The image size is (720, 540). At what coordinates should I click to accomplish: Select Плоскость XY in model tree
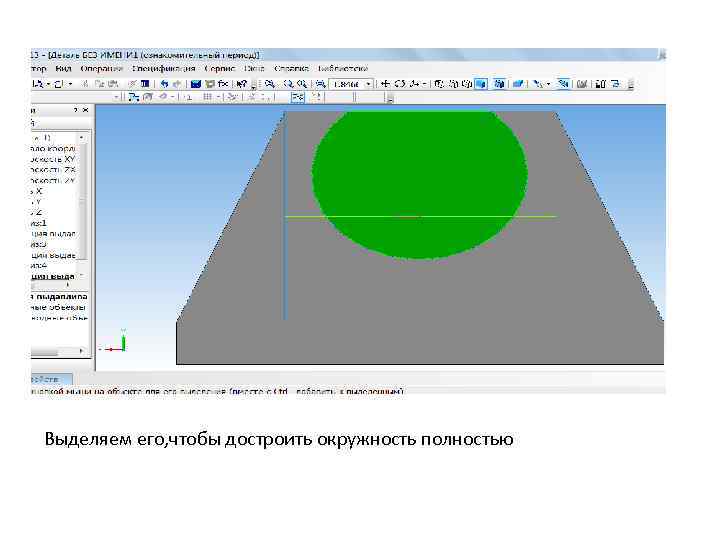(x=53, y=159)
